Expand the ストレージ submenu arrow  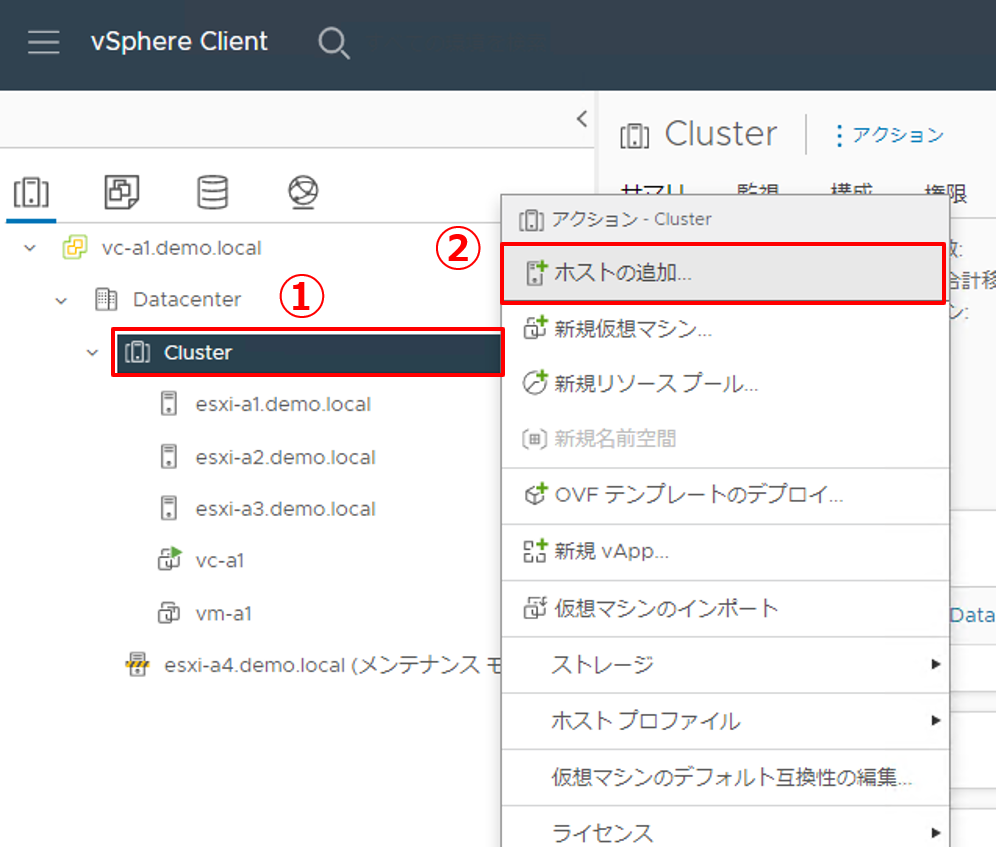[935, 664]
